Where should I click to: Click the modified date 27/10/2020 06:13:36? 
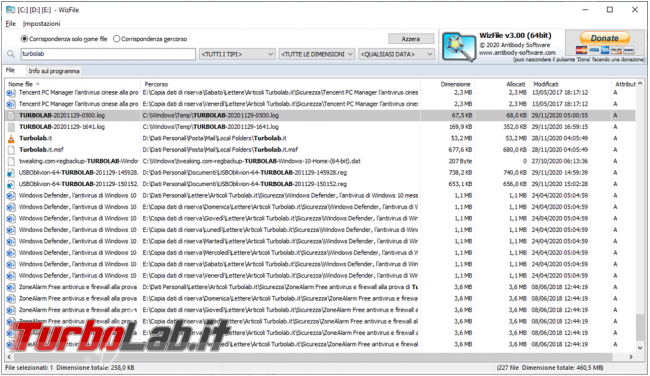pos(560,161)
